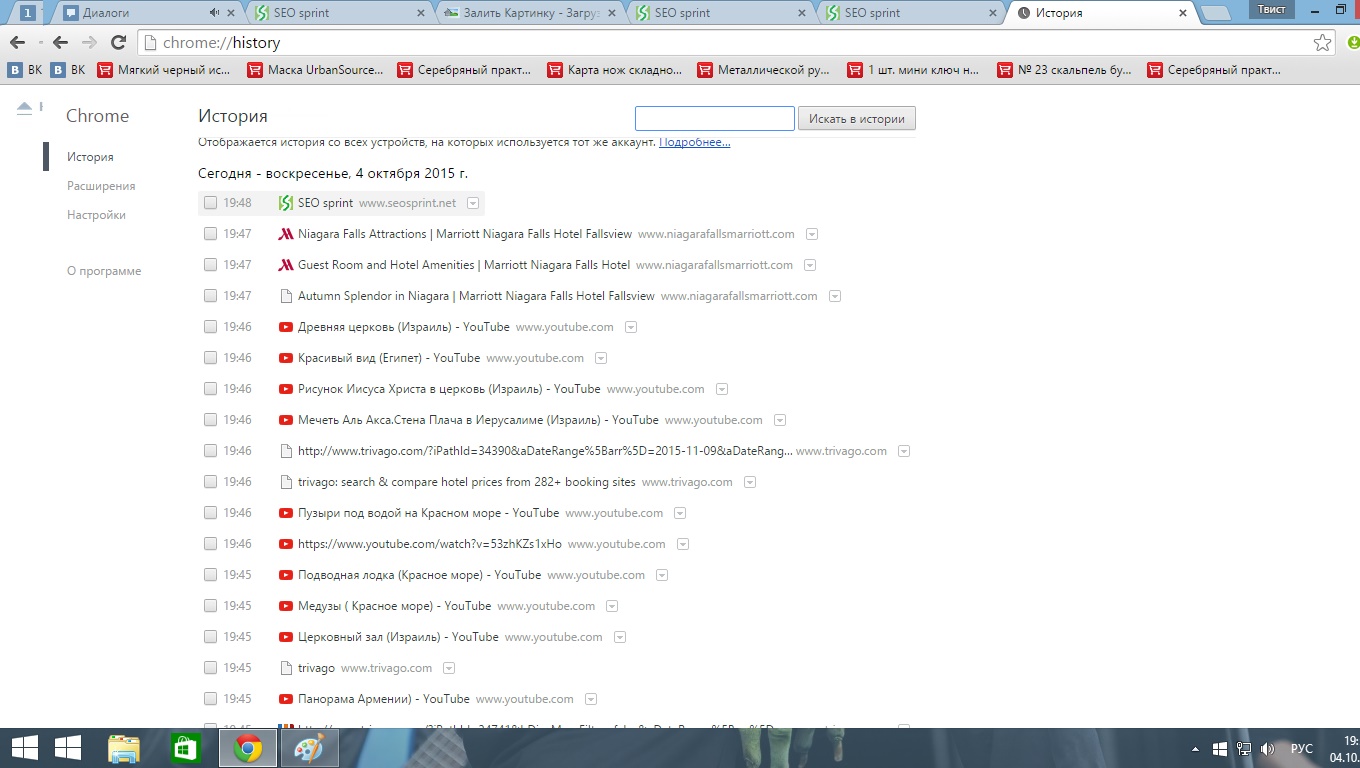This screenshot has width=1360, height=768.
Task: Click the 19:46 time of the trivago URL entry
Action: point(237,451)
